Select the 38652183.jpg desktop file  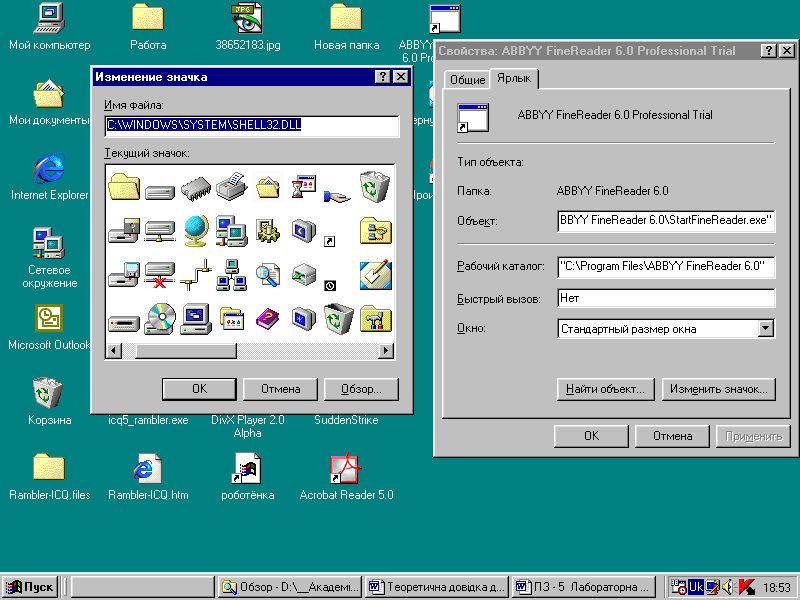247,27
